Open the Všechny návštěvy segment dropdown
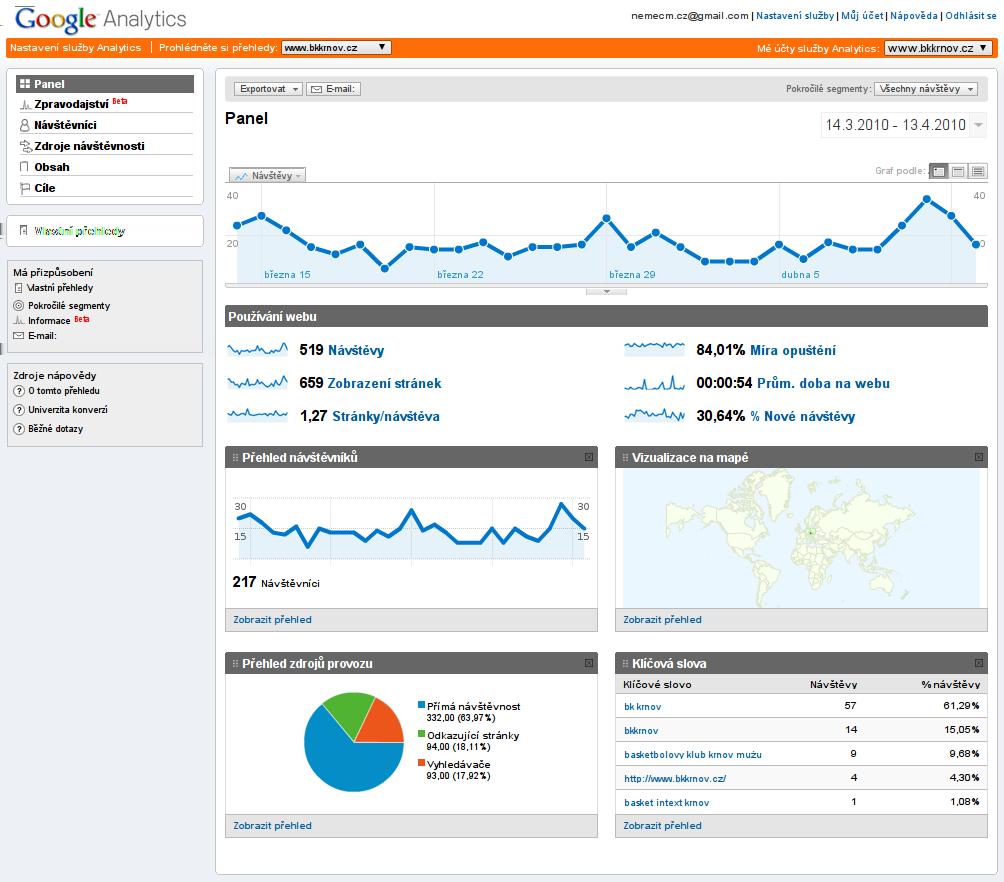Screen dimensions: 1004x882 pos(926,89)
